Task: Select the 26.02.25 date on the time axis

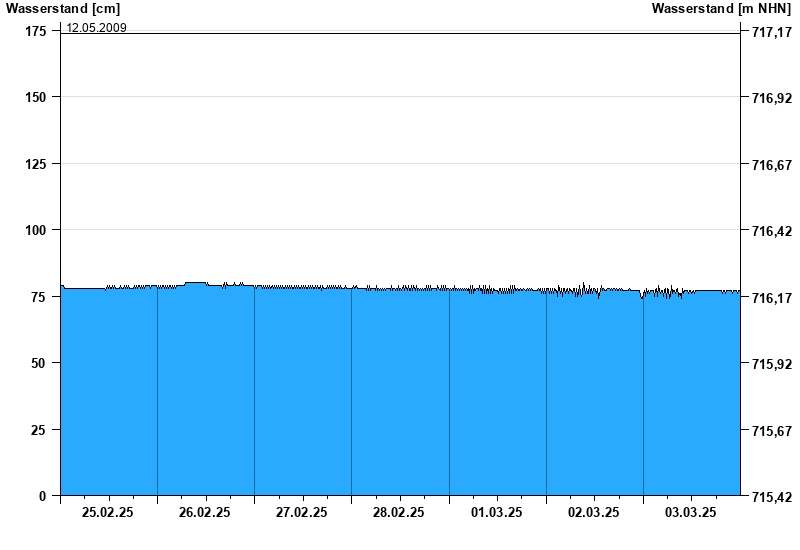Action: pos(205,512)
